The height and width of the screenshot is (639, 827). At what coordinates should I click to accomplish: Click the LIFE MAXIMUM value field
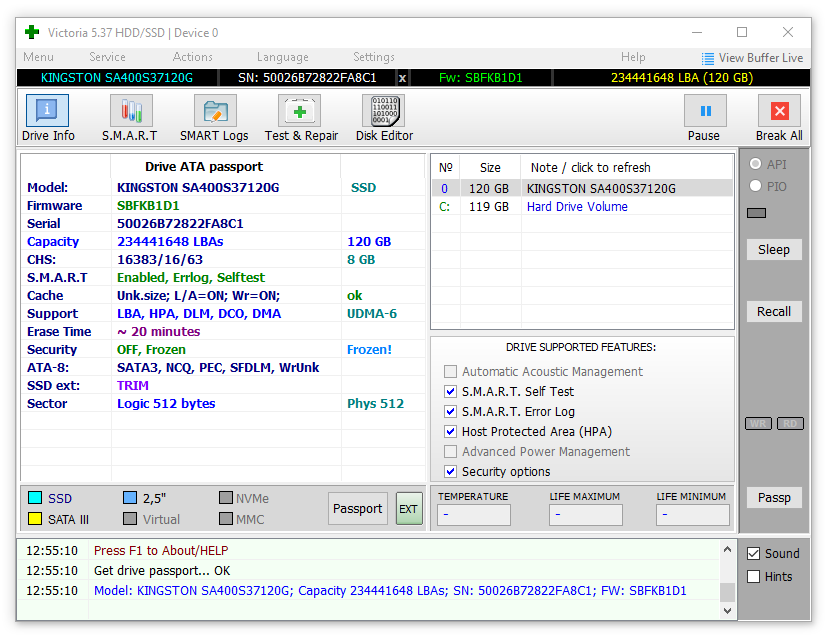(585, 515)
